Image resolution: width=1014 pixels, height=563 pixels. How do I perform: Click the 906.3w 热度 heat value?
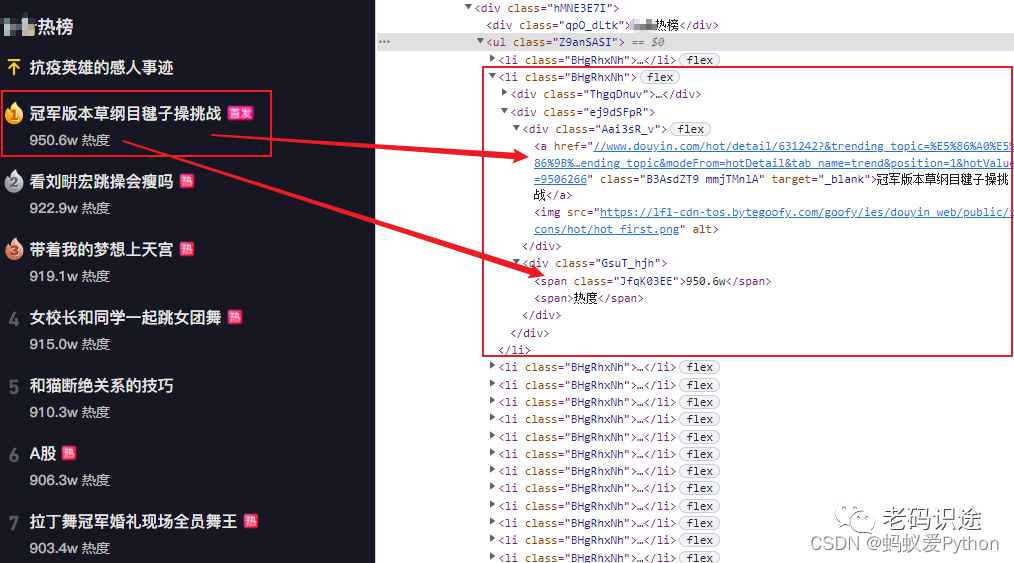click(70, 480)
